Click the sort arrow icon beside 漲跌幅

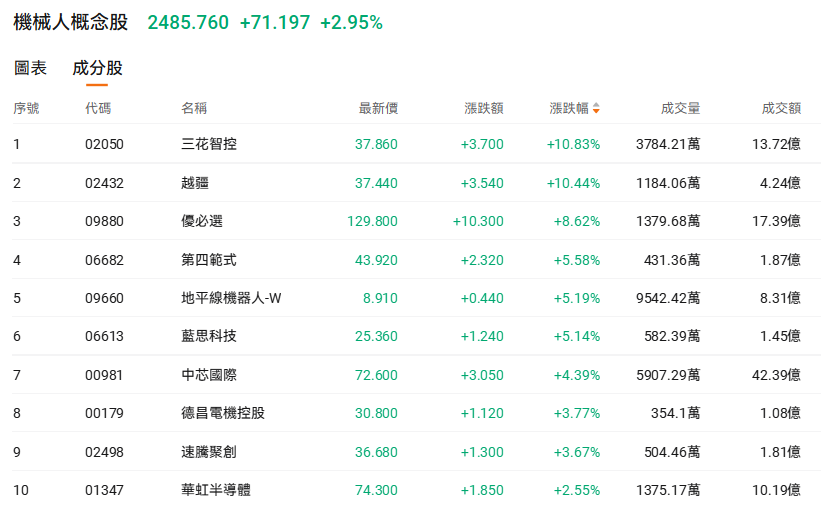[x=596, y=108]
